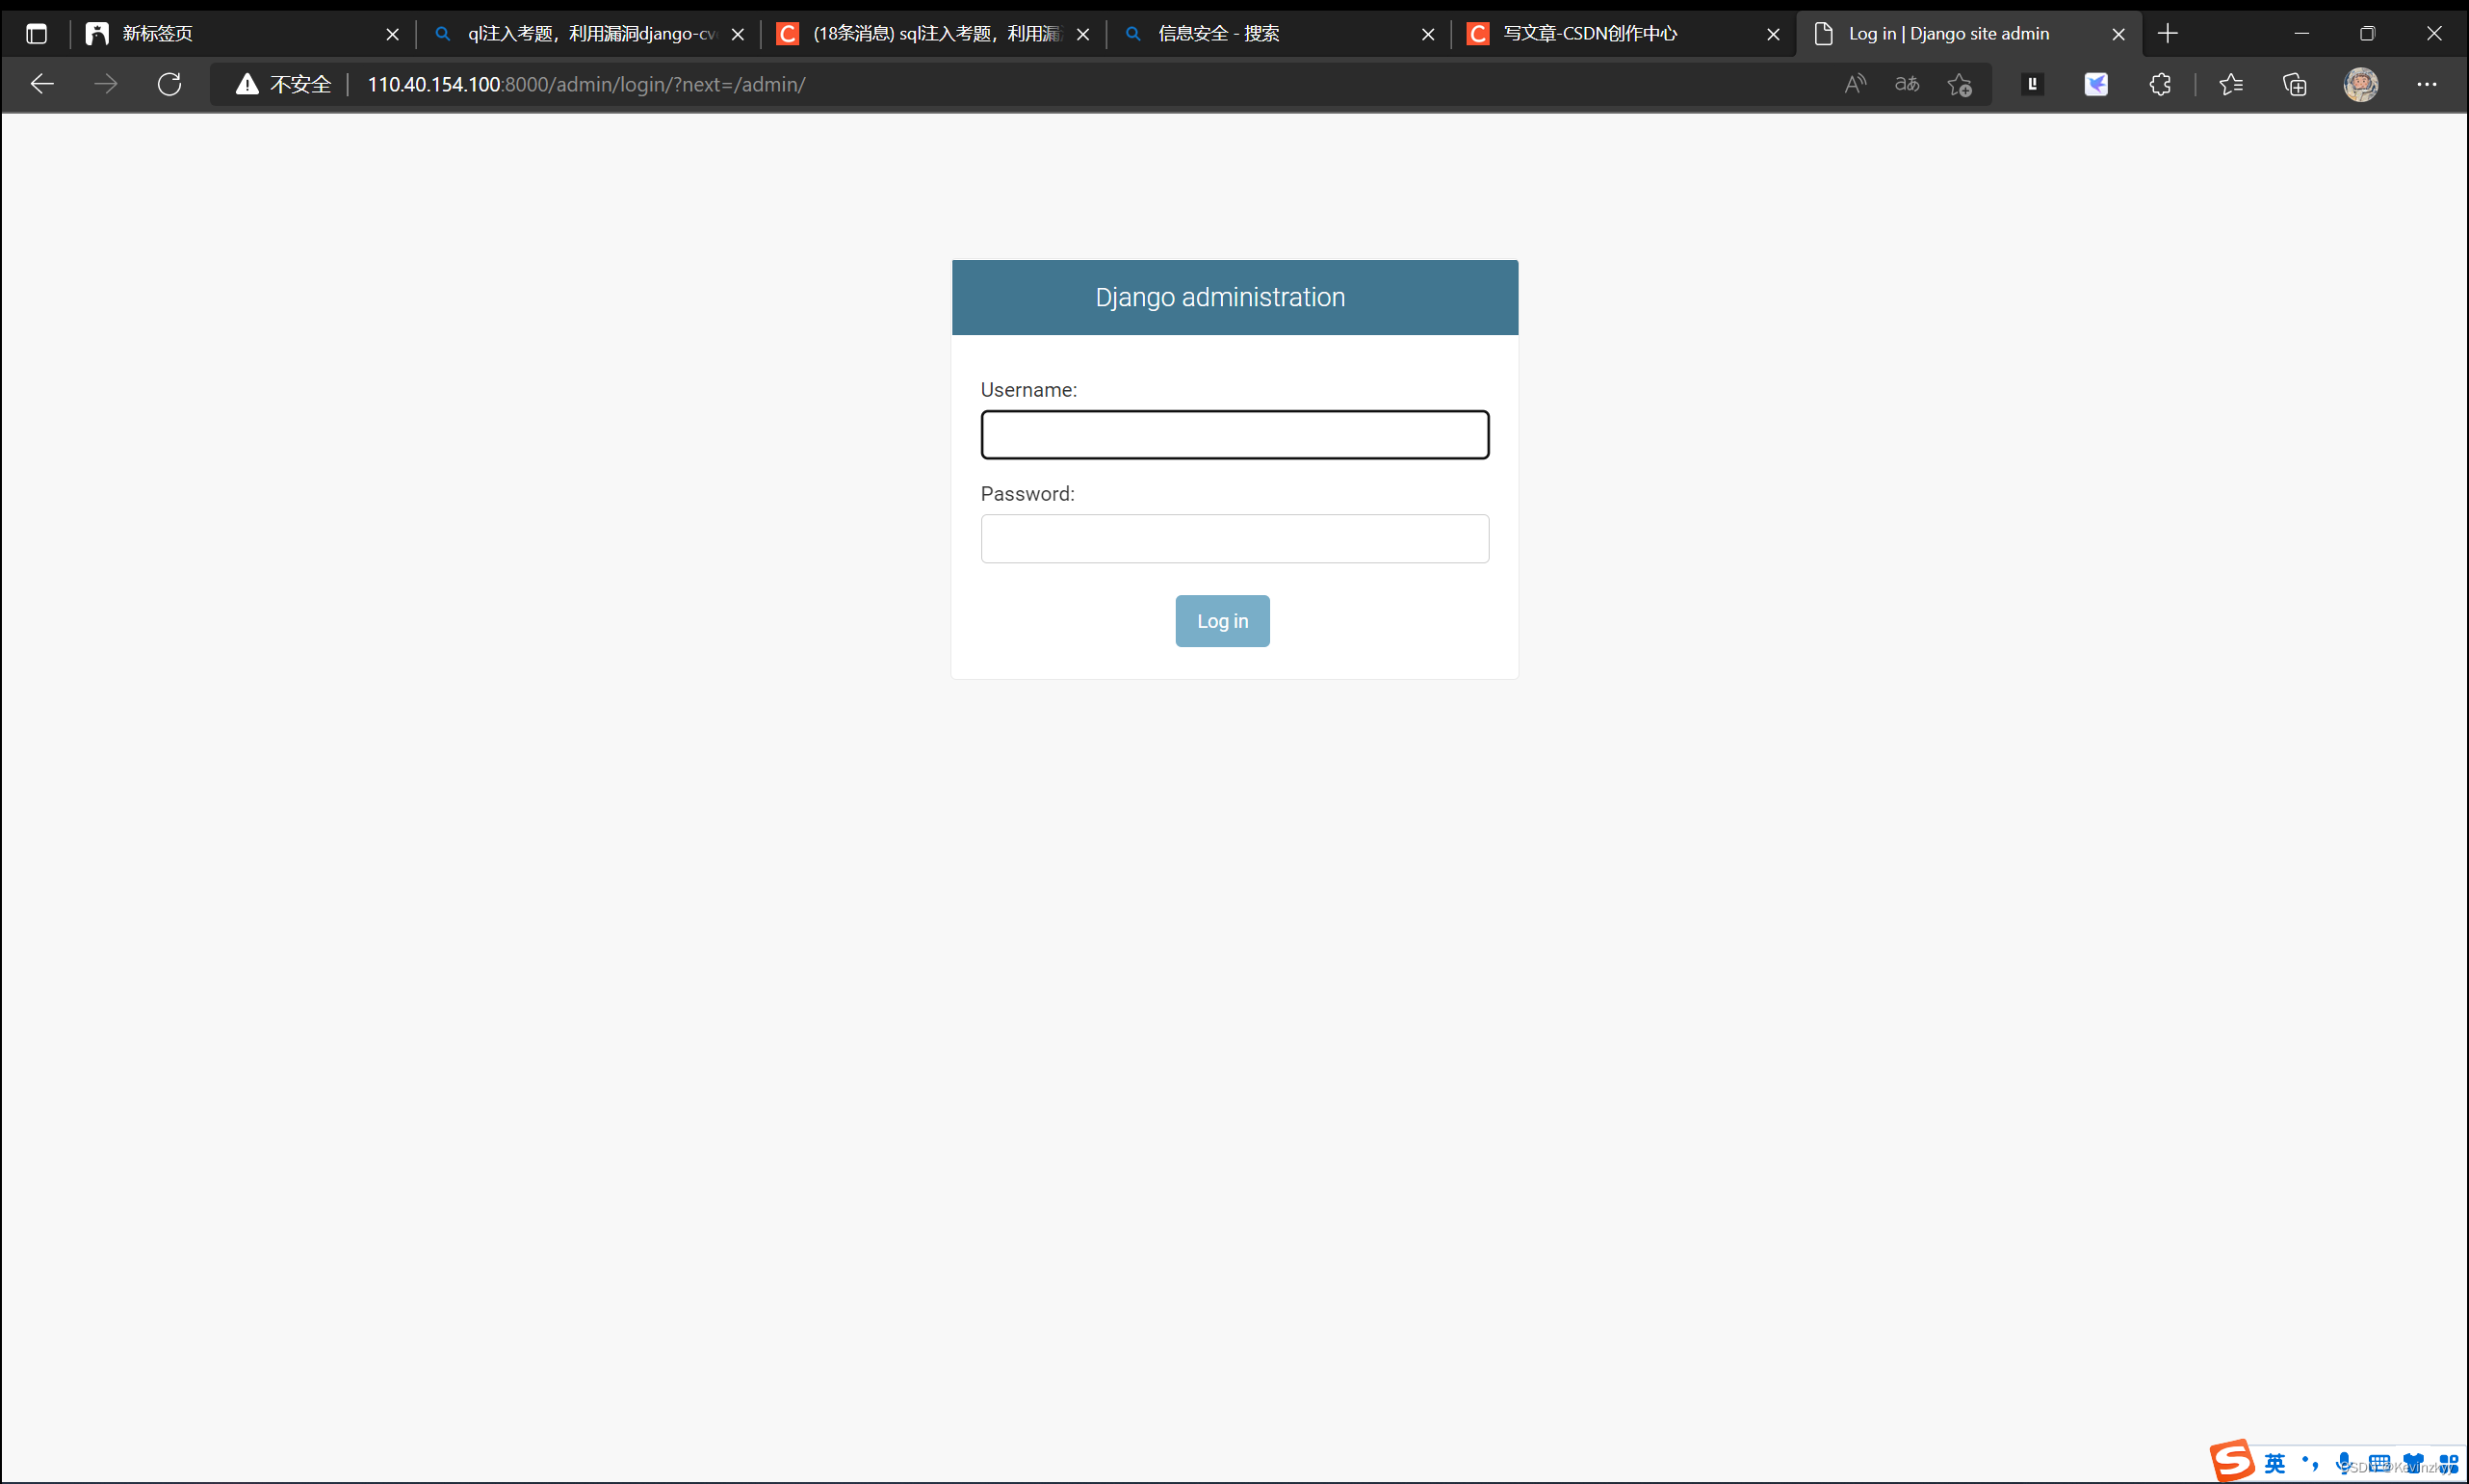Open the tab actions menu icon
2469x1484 pixels.
(37, 34)
